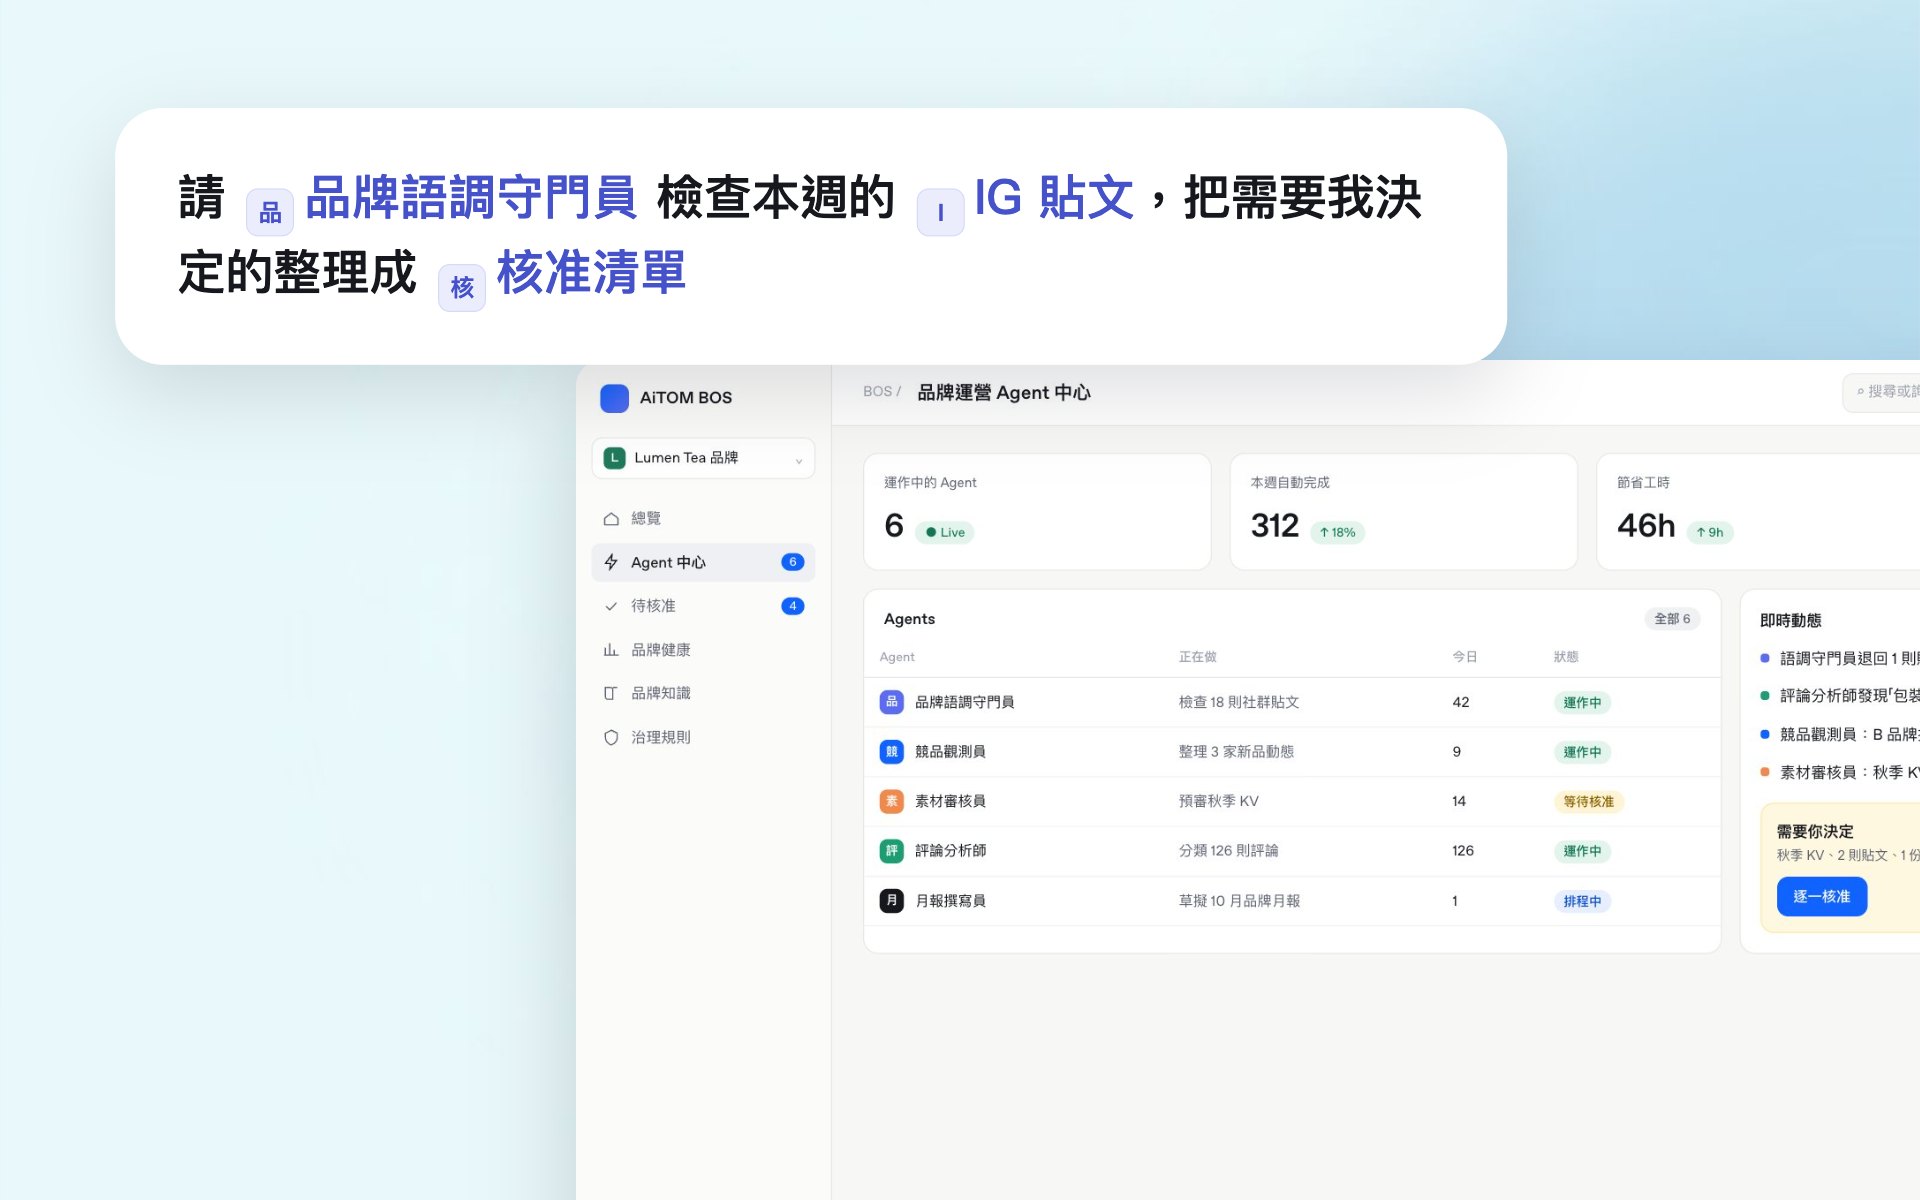
Task: Open 治理規則 in the sidebar
Action: click(x=703, y=737)
